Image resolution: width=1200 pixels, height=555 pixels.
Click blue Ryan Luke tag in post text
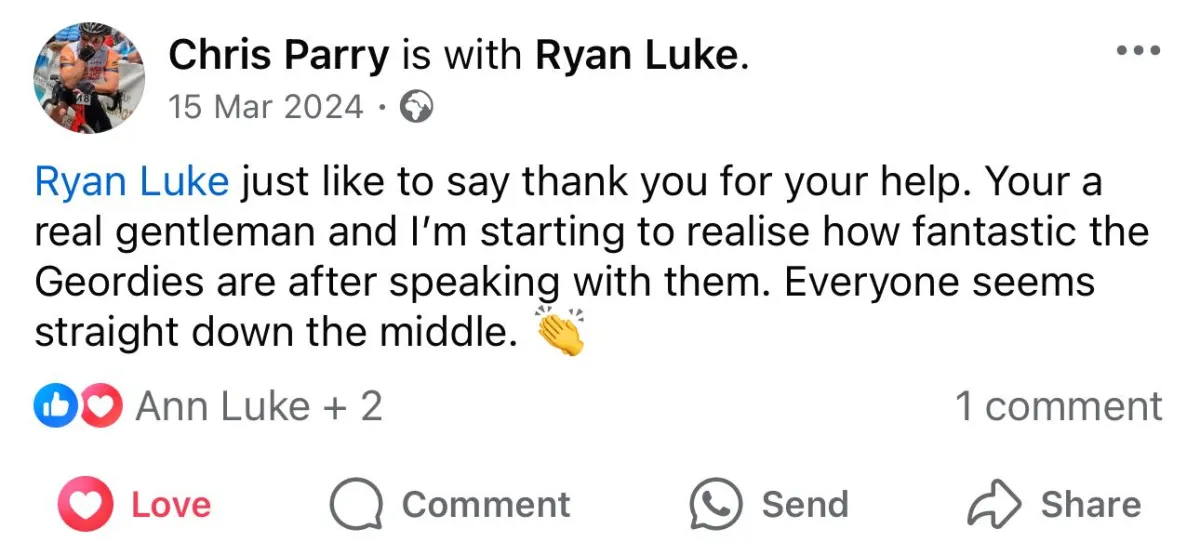point(132,183)
